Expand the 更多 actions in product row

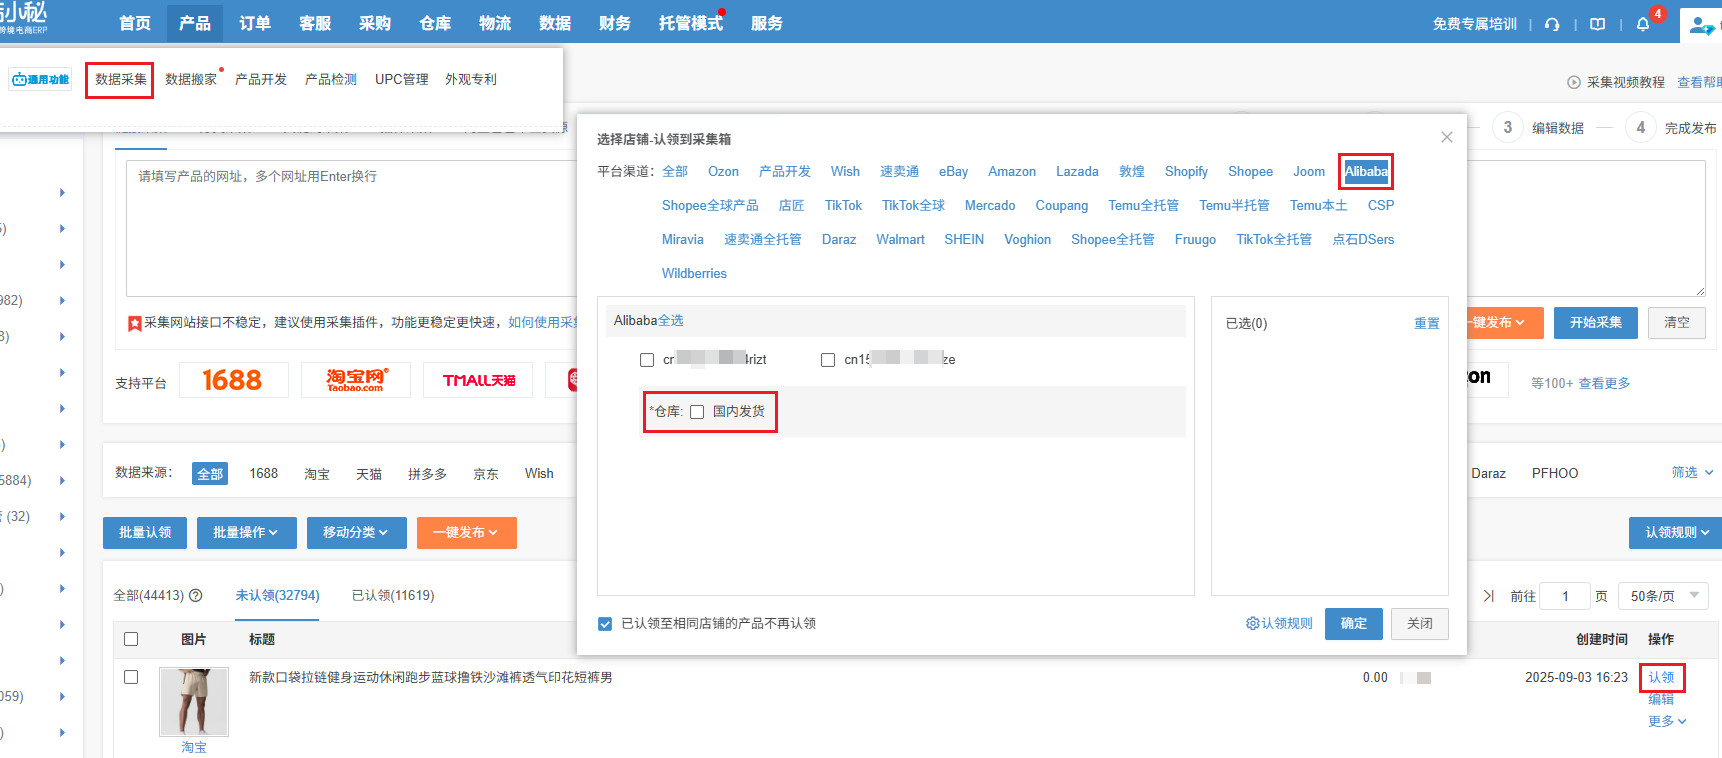1667,721
